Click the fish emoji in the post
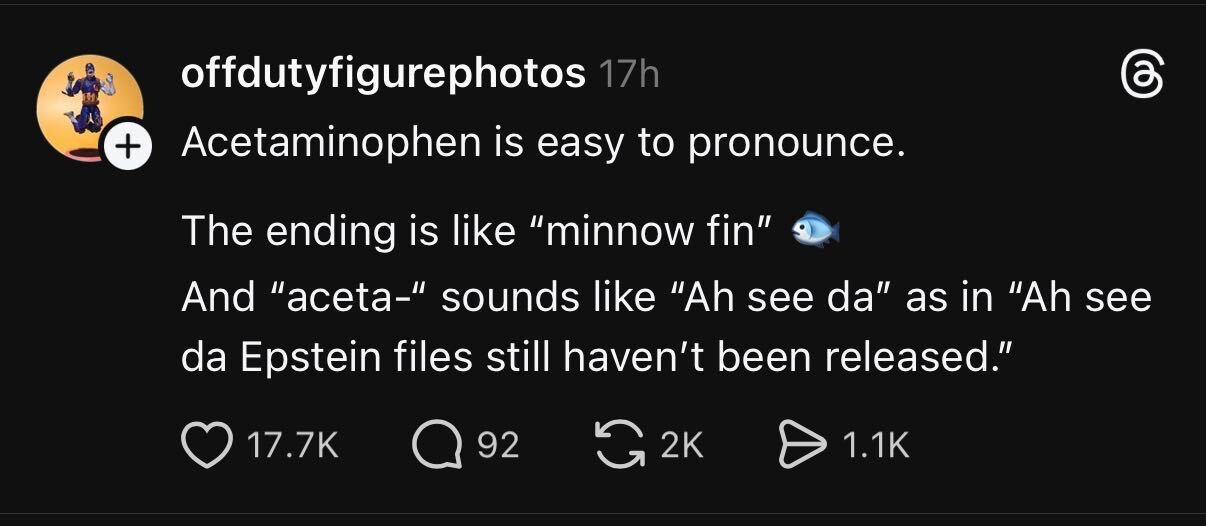The image size is (1206, 526). point(815,231)
